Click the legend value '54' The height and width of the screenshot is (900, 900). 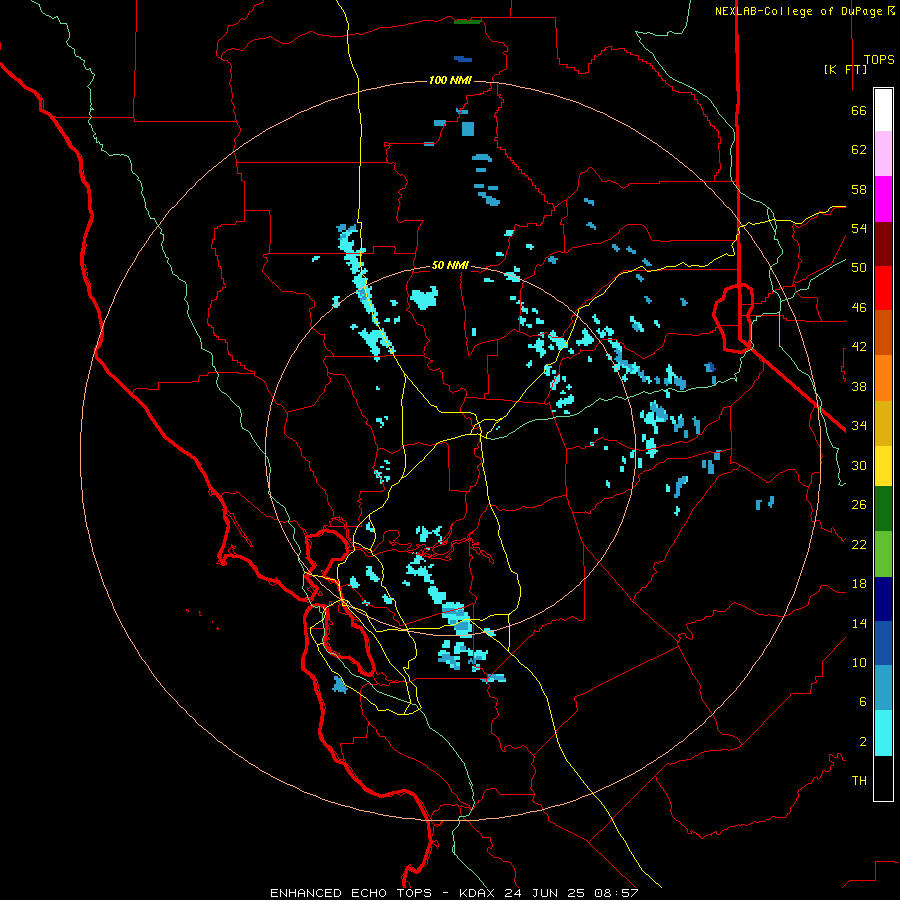click(859, 228)
